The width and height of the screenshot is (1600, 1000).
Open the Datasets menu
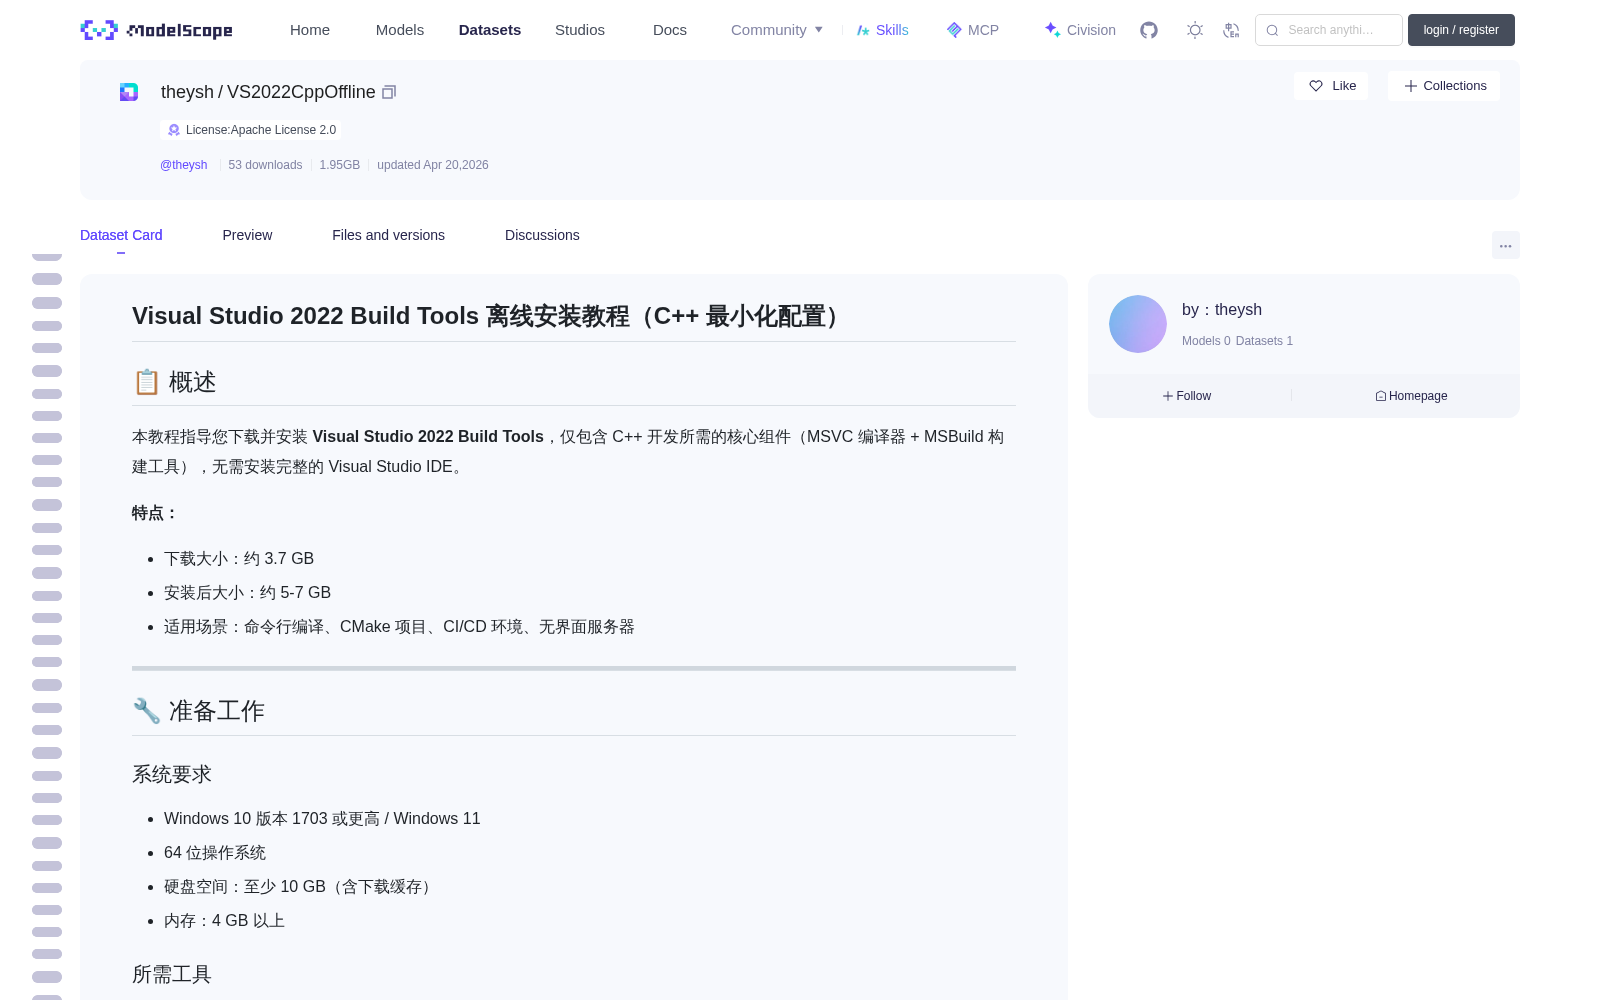coord(490,30)
